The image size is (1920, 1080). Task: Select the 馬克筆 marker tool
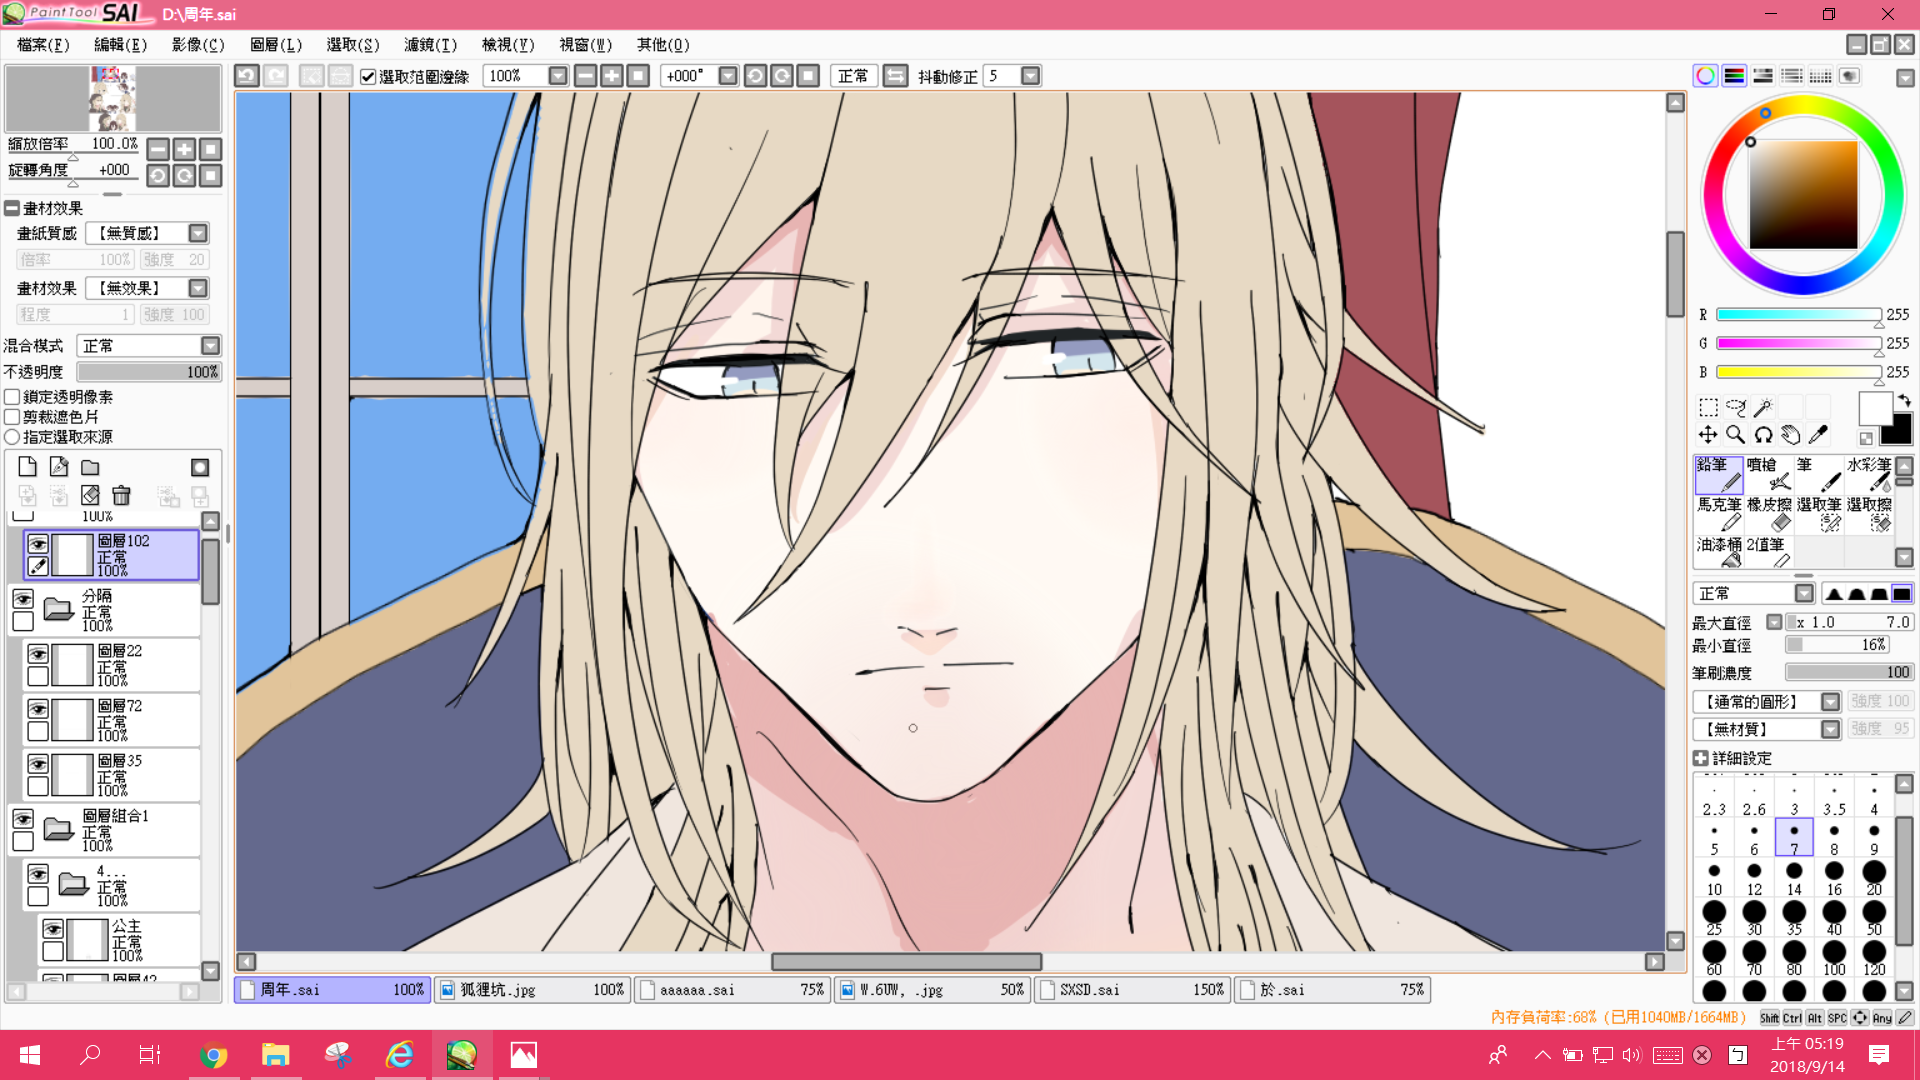[x=1719, y=514]
